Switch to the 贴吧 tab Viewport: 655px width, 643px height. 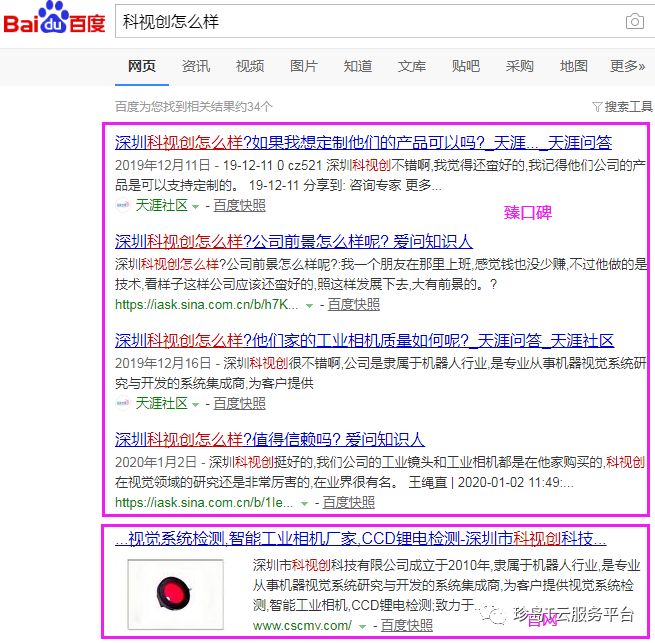click(466, 66)
